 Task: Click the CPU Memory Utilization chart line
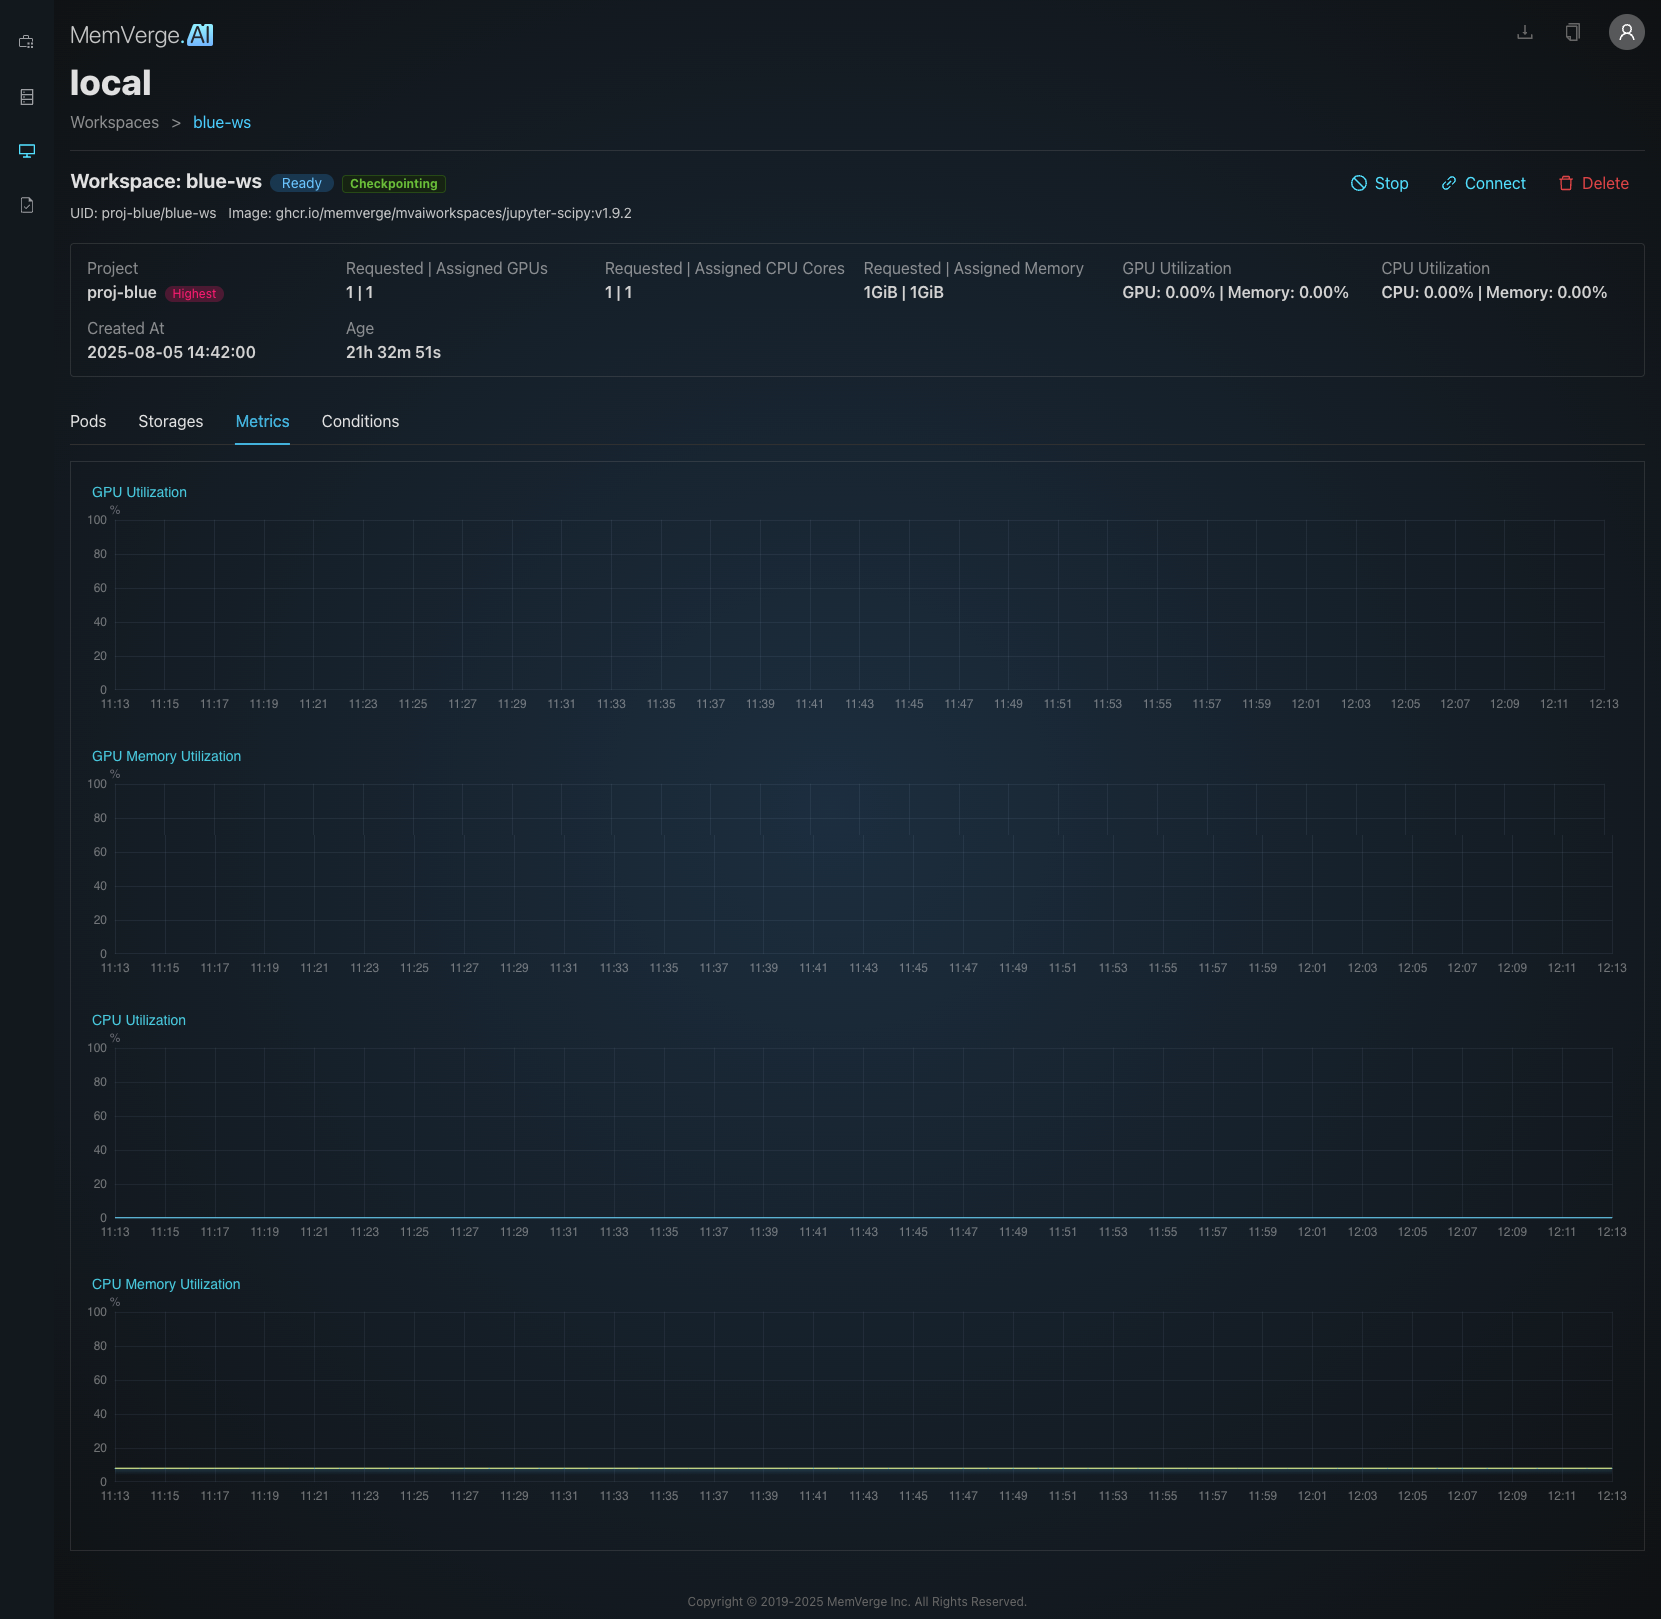click(x=862, y=1468)
